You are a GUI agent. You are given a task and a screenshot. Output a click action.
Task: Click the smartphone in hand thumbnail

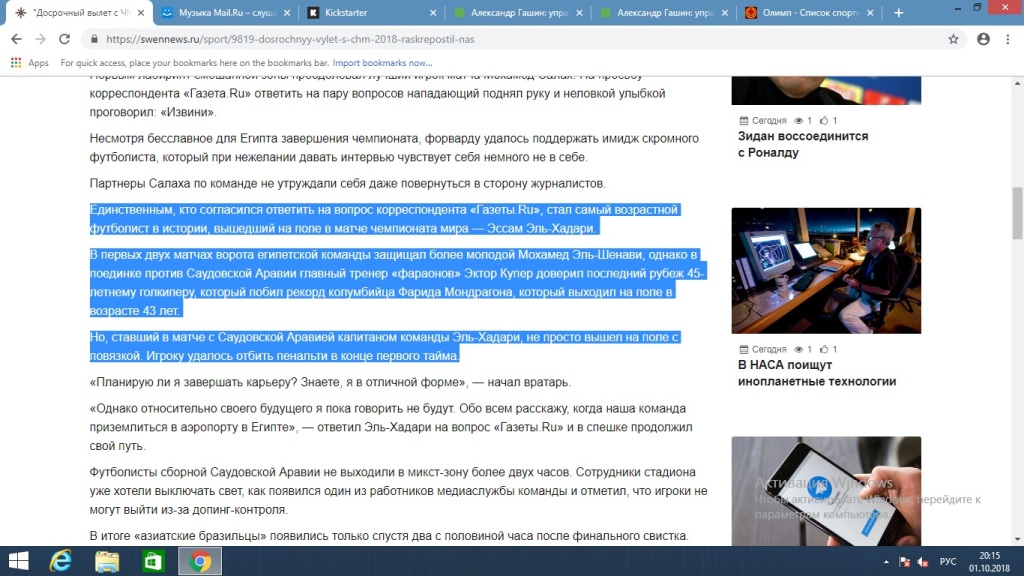[x=826, y=491]
